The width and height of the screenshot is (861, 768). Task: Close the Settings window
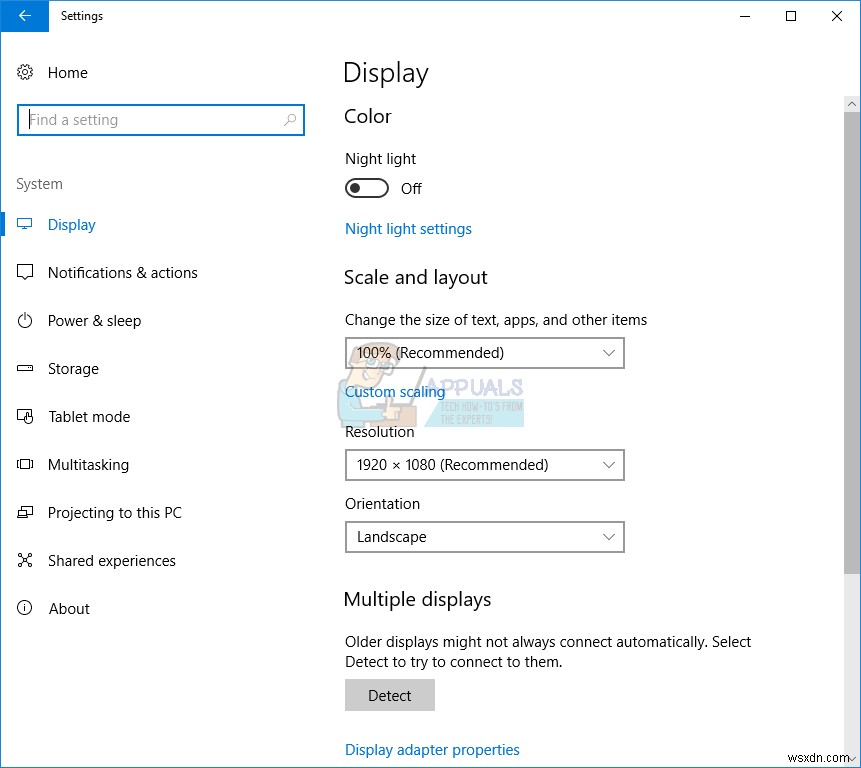pos(837,16)
